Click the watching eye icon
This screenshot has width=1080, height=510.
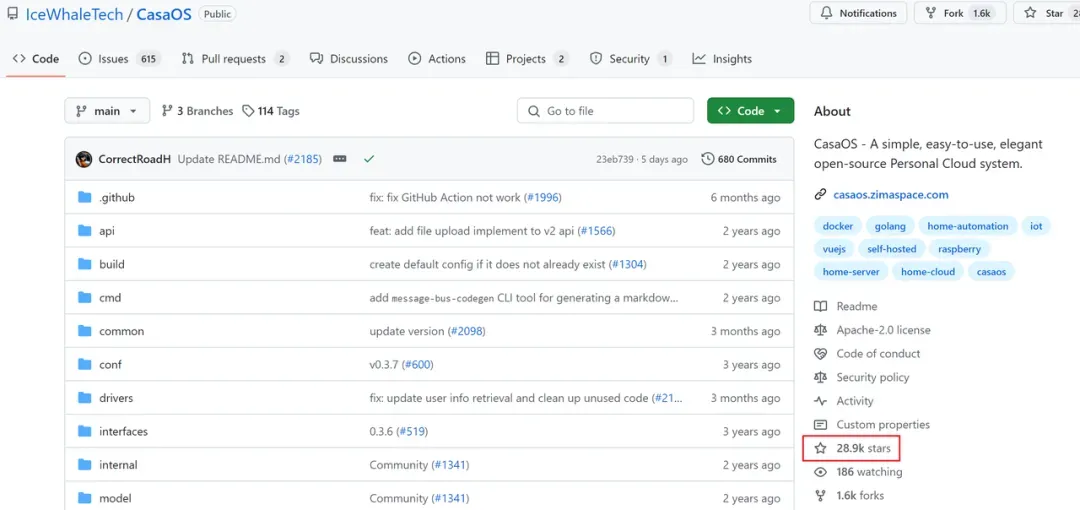(x=820, y=472)
